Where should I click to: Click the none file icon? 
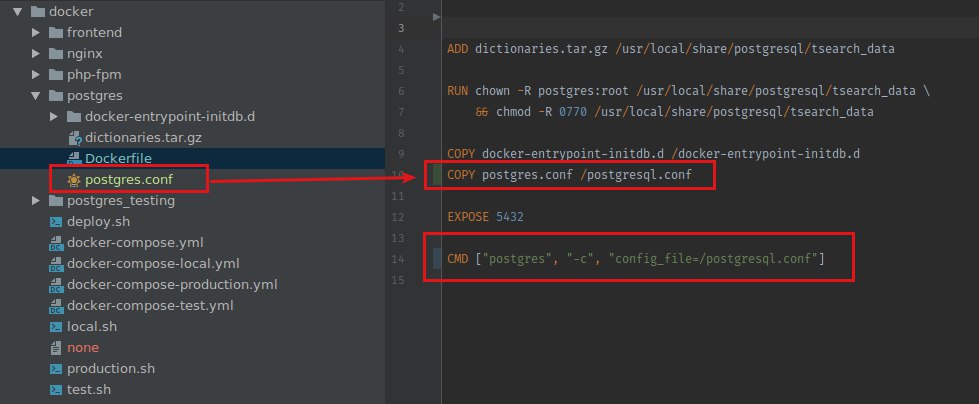point(56,348)
